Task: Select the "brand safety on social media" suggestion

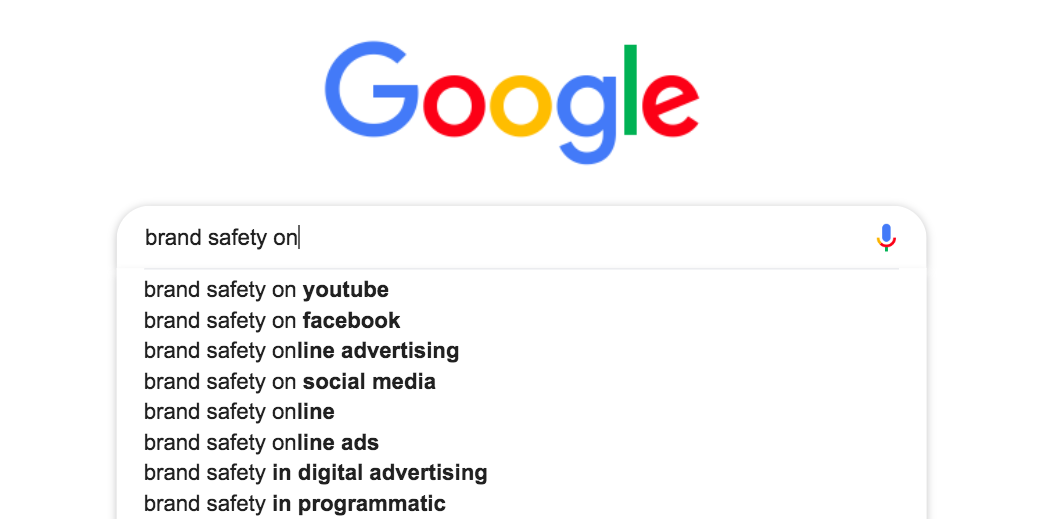Action: (x=289, y=382)
